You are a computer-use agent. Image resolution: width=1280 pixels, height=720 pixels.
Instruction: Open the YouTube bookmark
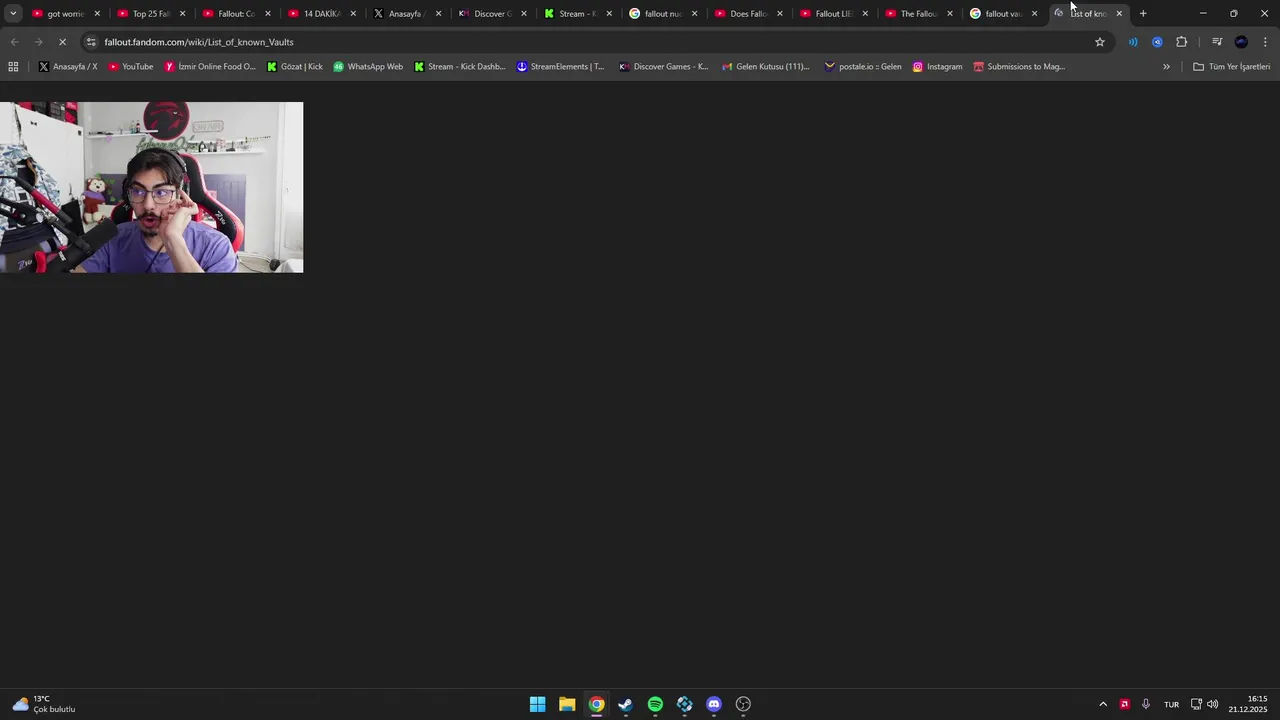pos(131,67)
